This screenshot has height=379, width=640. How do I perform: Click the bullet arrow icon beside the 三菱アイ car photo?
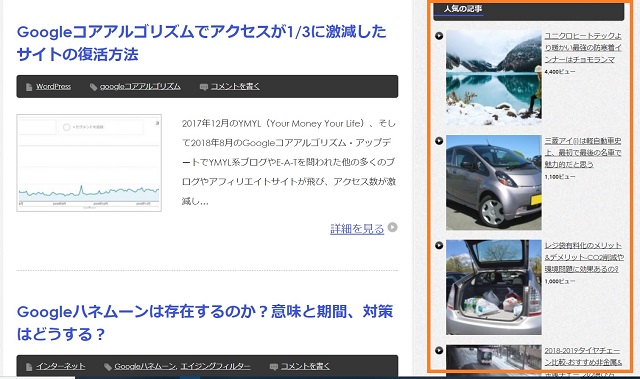(x=439, y=141)
